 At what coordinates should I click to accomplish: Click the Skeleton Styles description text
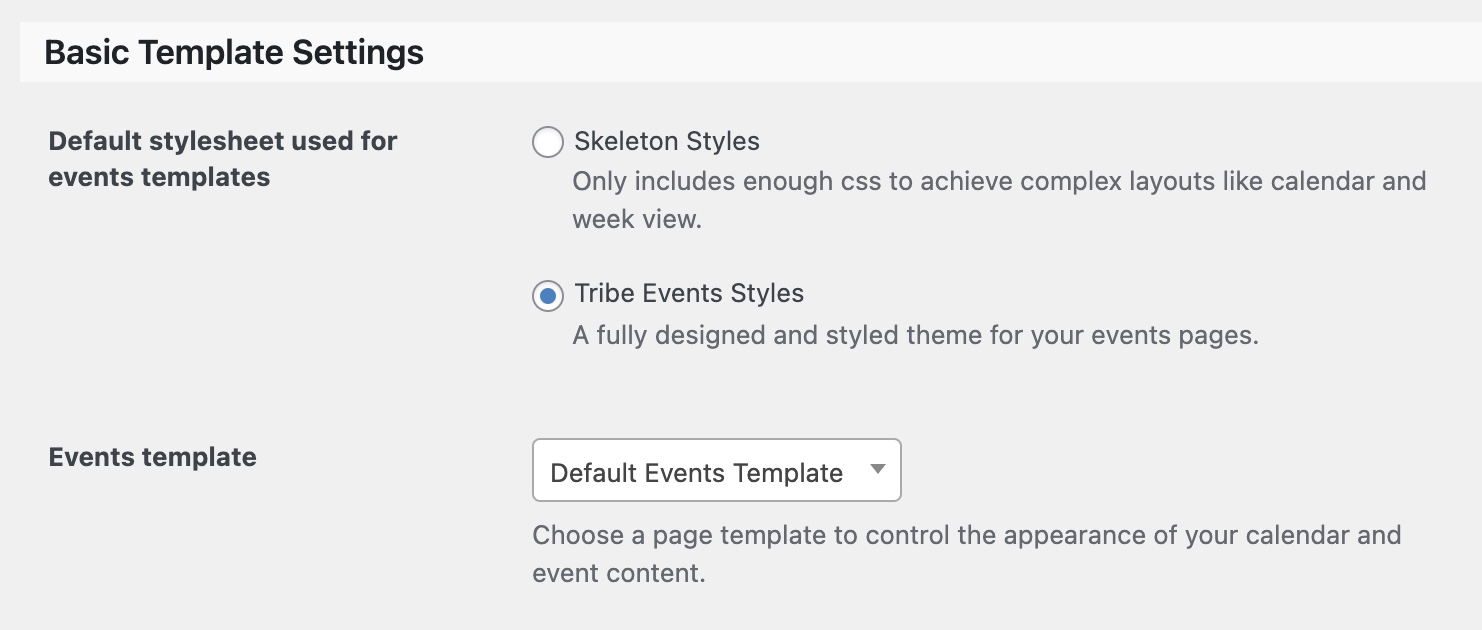pos(998,199)
